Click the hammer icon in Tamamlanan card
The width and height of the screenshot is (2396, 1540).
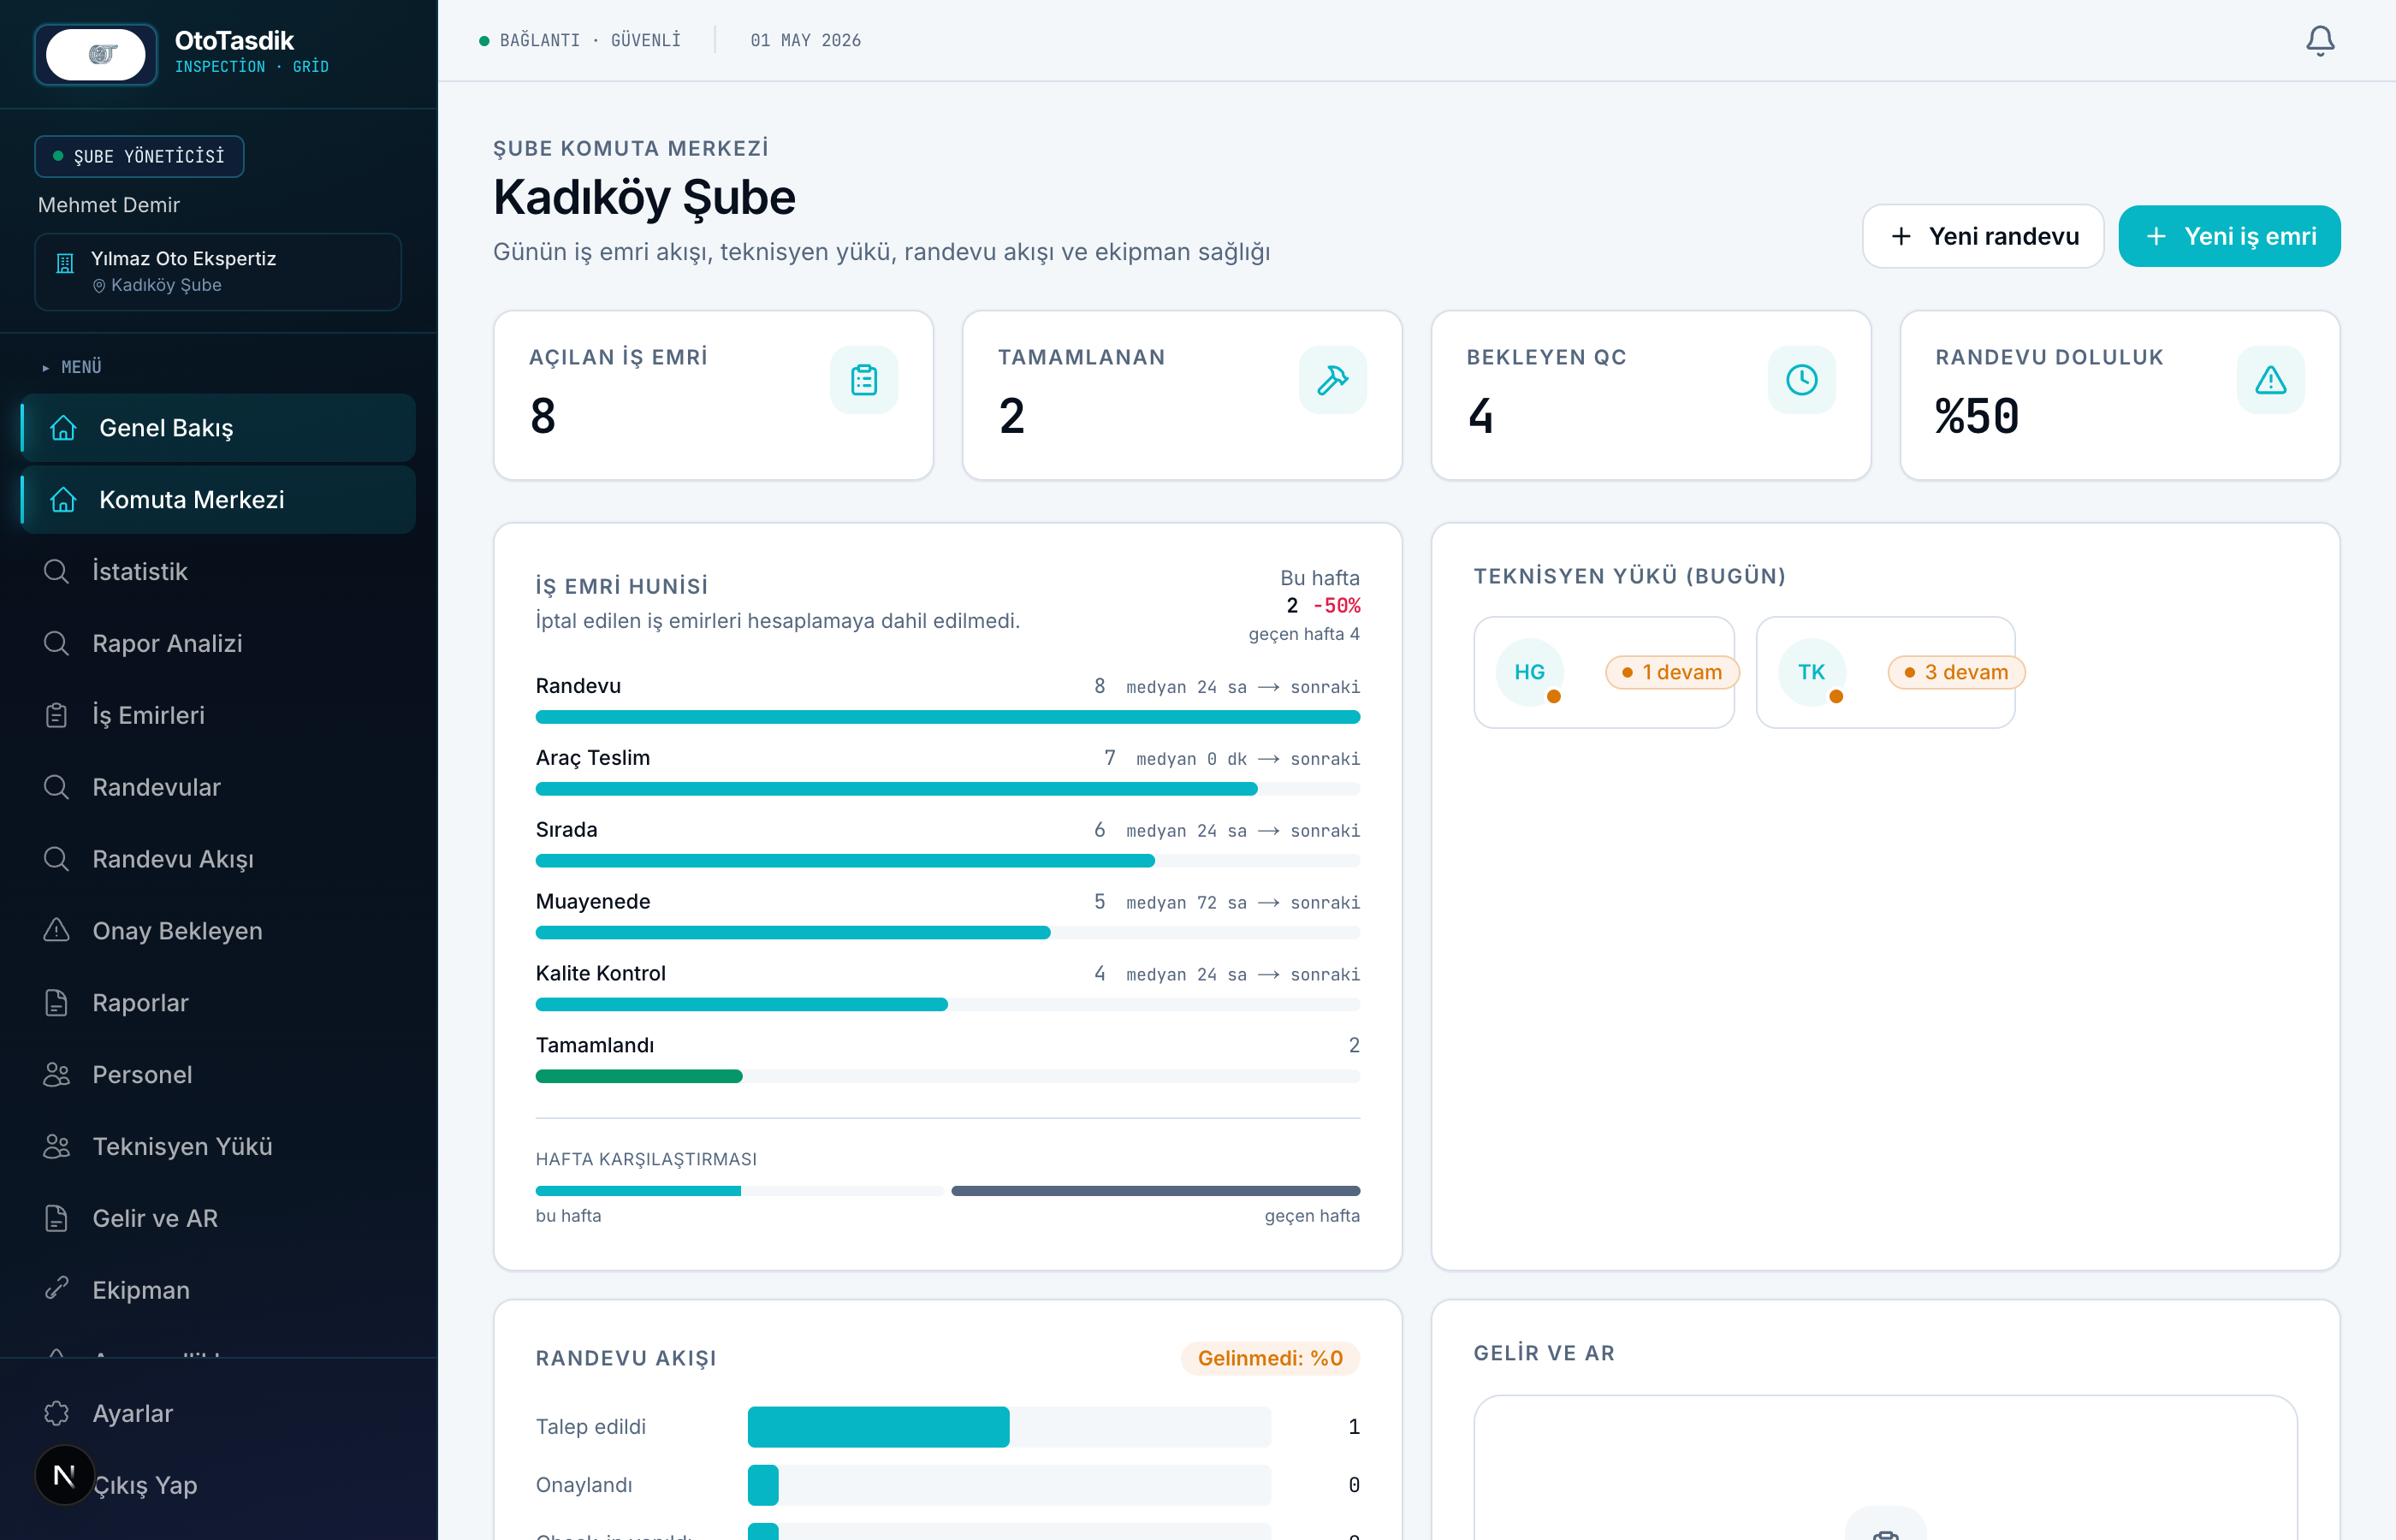tap(1333, 380)
